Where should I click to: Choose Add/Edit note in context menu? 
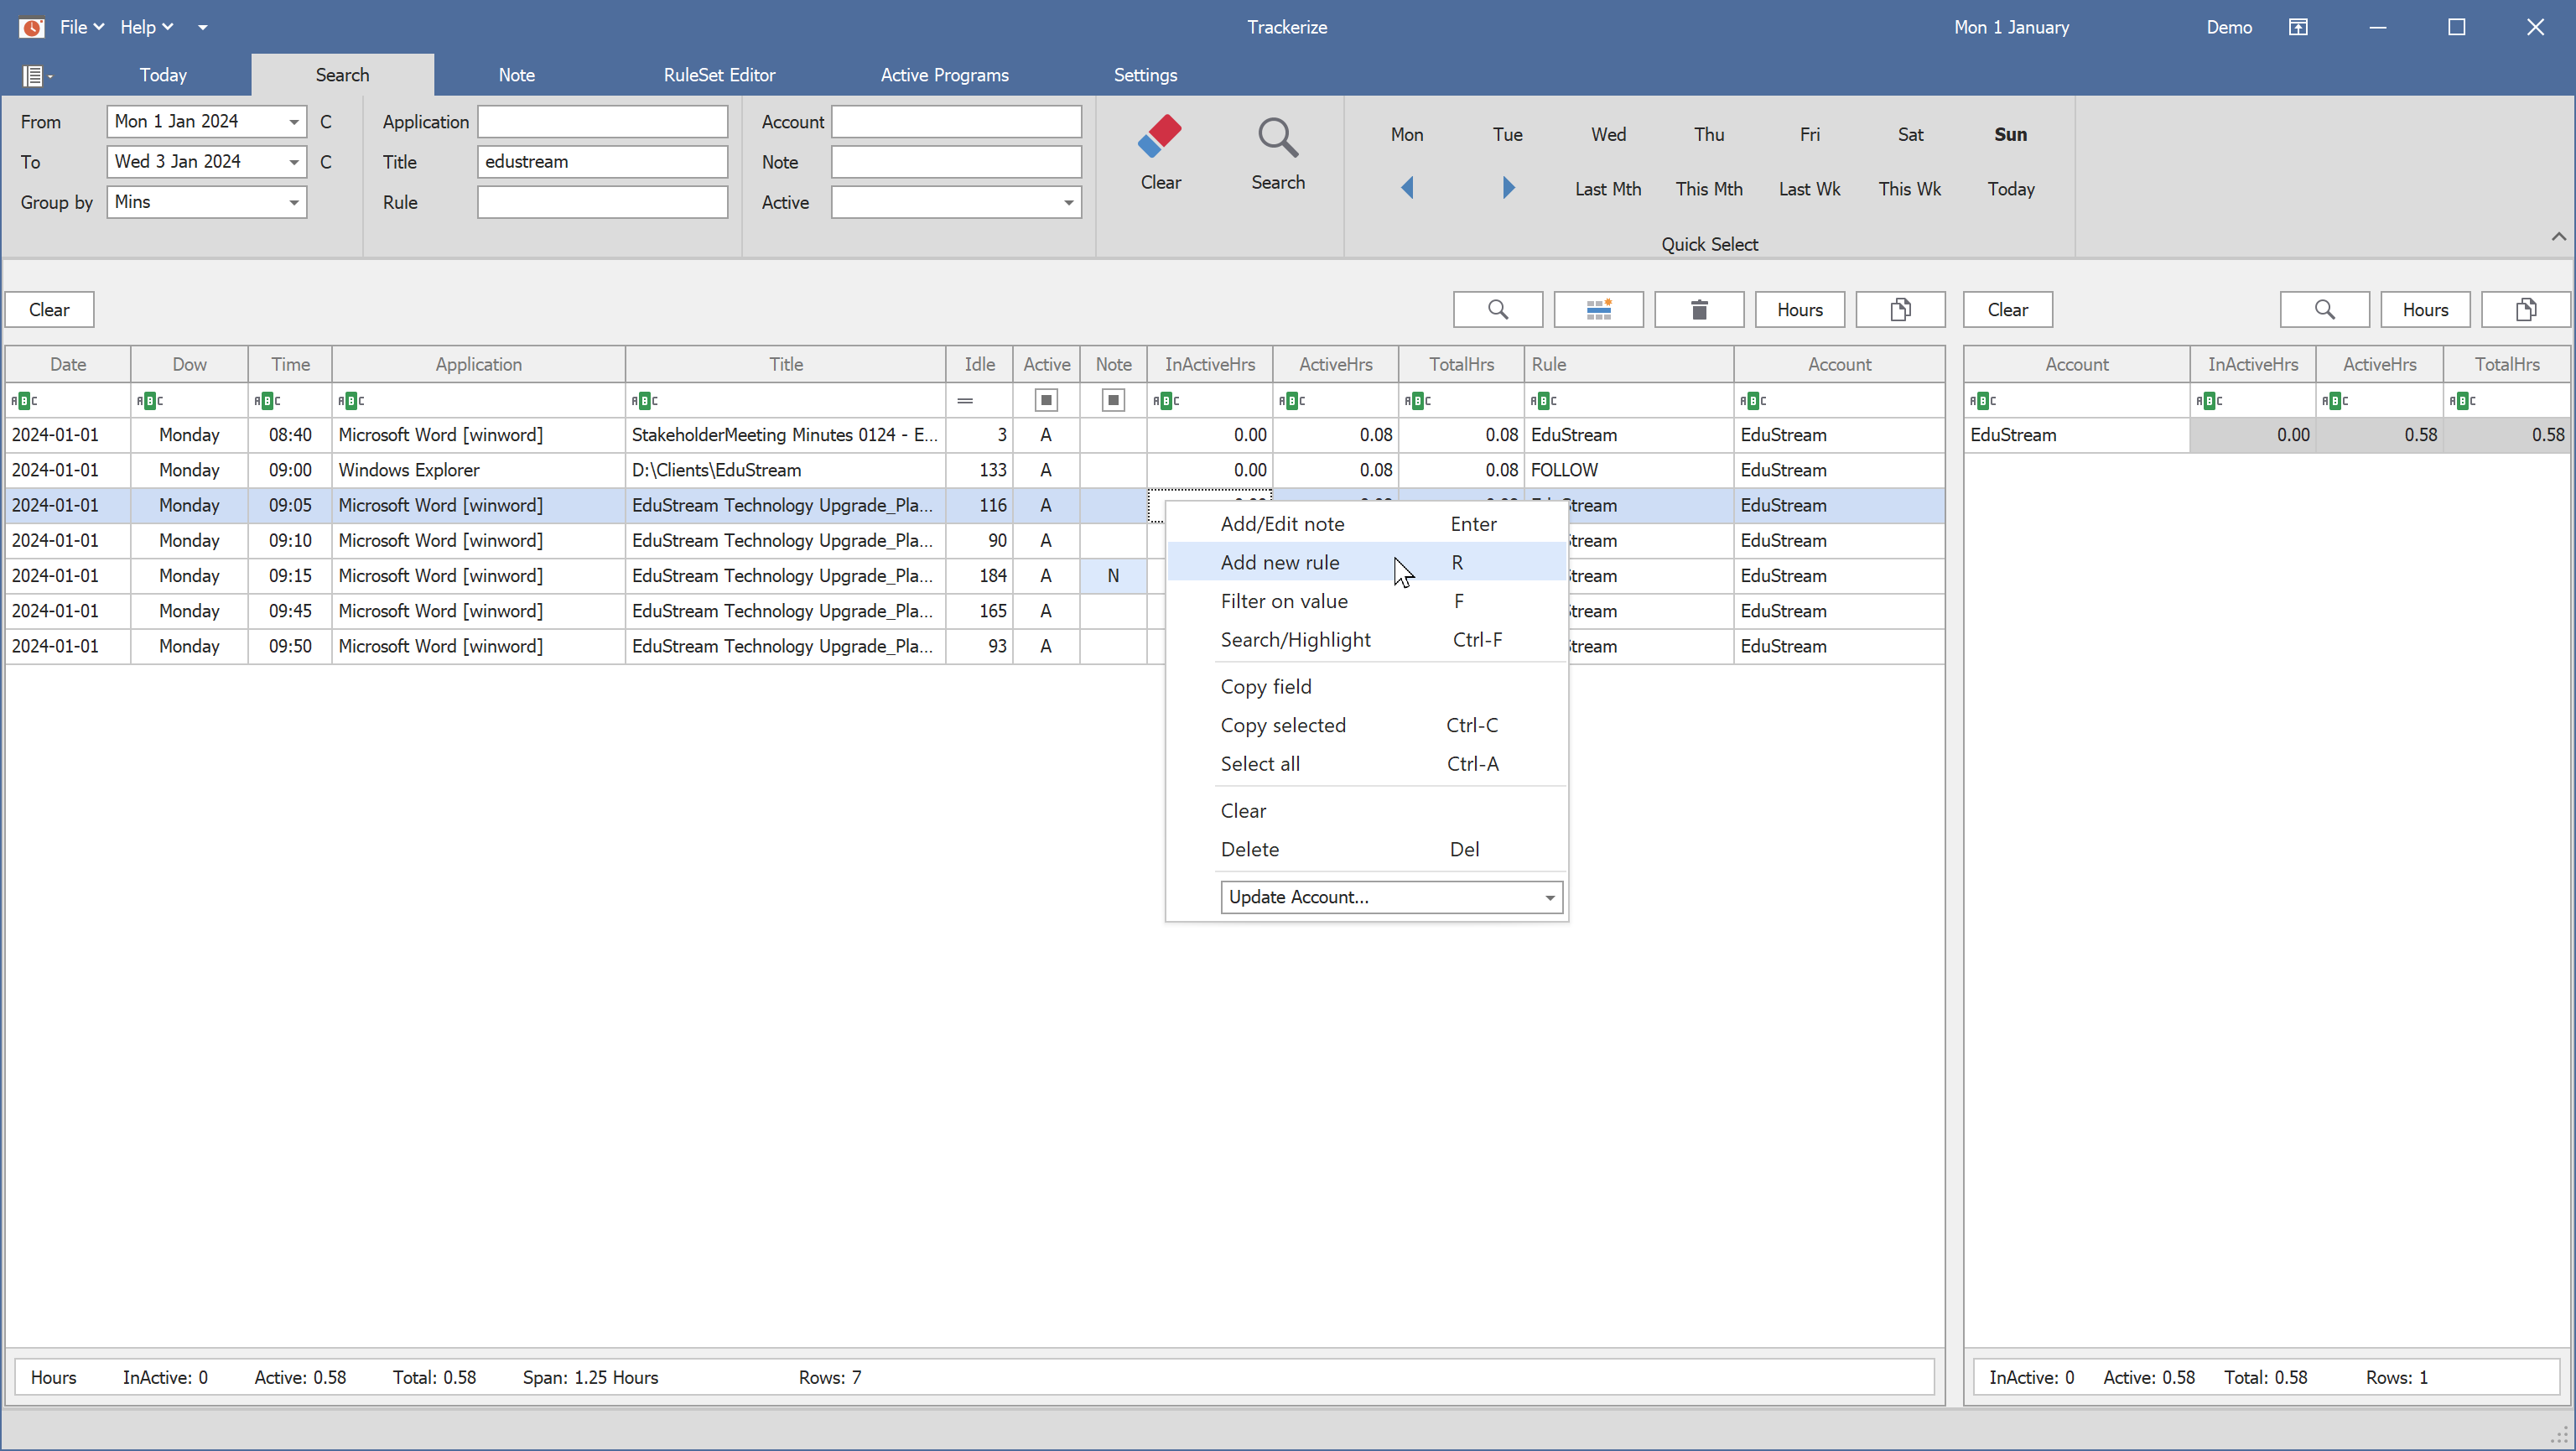pyautogui.click(x=1366, y=524)
